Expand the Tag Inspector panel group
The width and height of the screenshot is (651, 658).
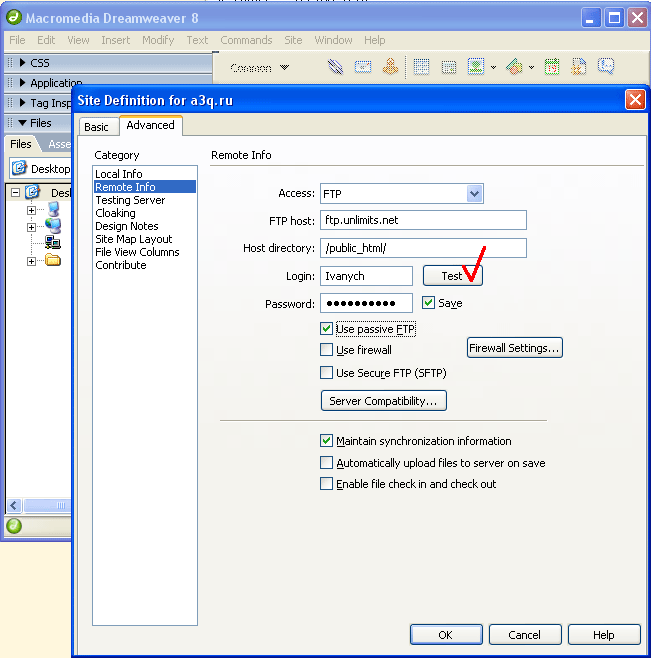pyautogui.click(x=23, y=102)
